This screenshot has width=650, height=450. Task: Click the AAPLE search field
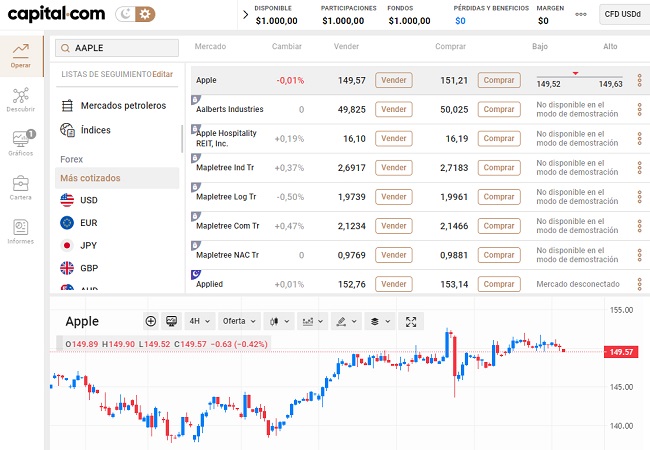point(117,48)
